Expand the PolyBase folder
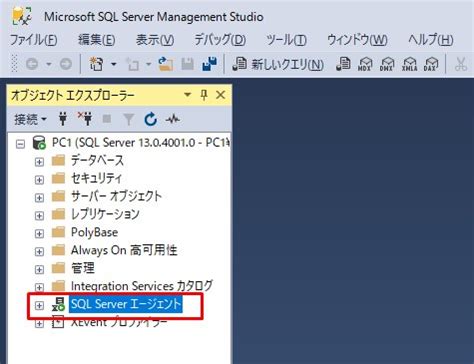 pyautogui.click(x=39, y=234)
